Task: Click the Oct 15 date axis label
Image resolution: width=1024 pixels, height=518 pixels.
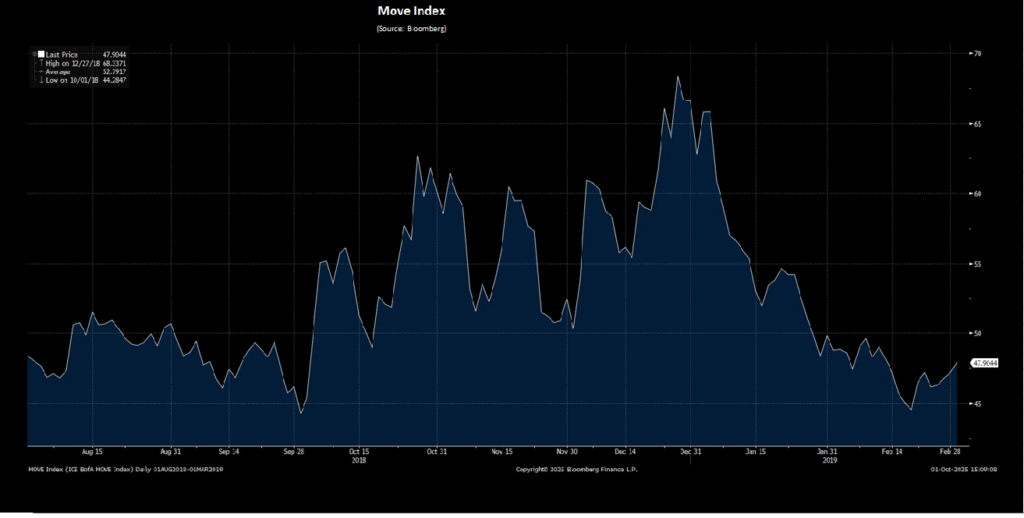Action: click(359, 452)
